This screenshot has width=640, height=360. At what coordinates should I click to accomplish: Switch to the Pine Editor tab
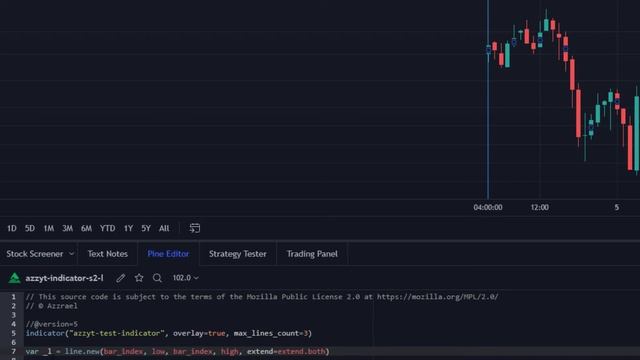click(x=168, y=254)
